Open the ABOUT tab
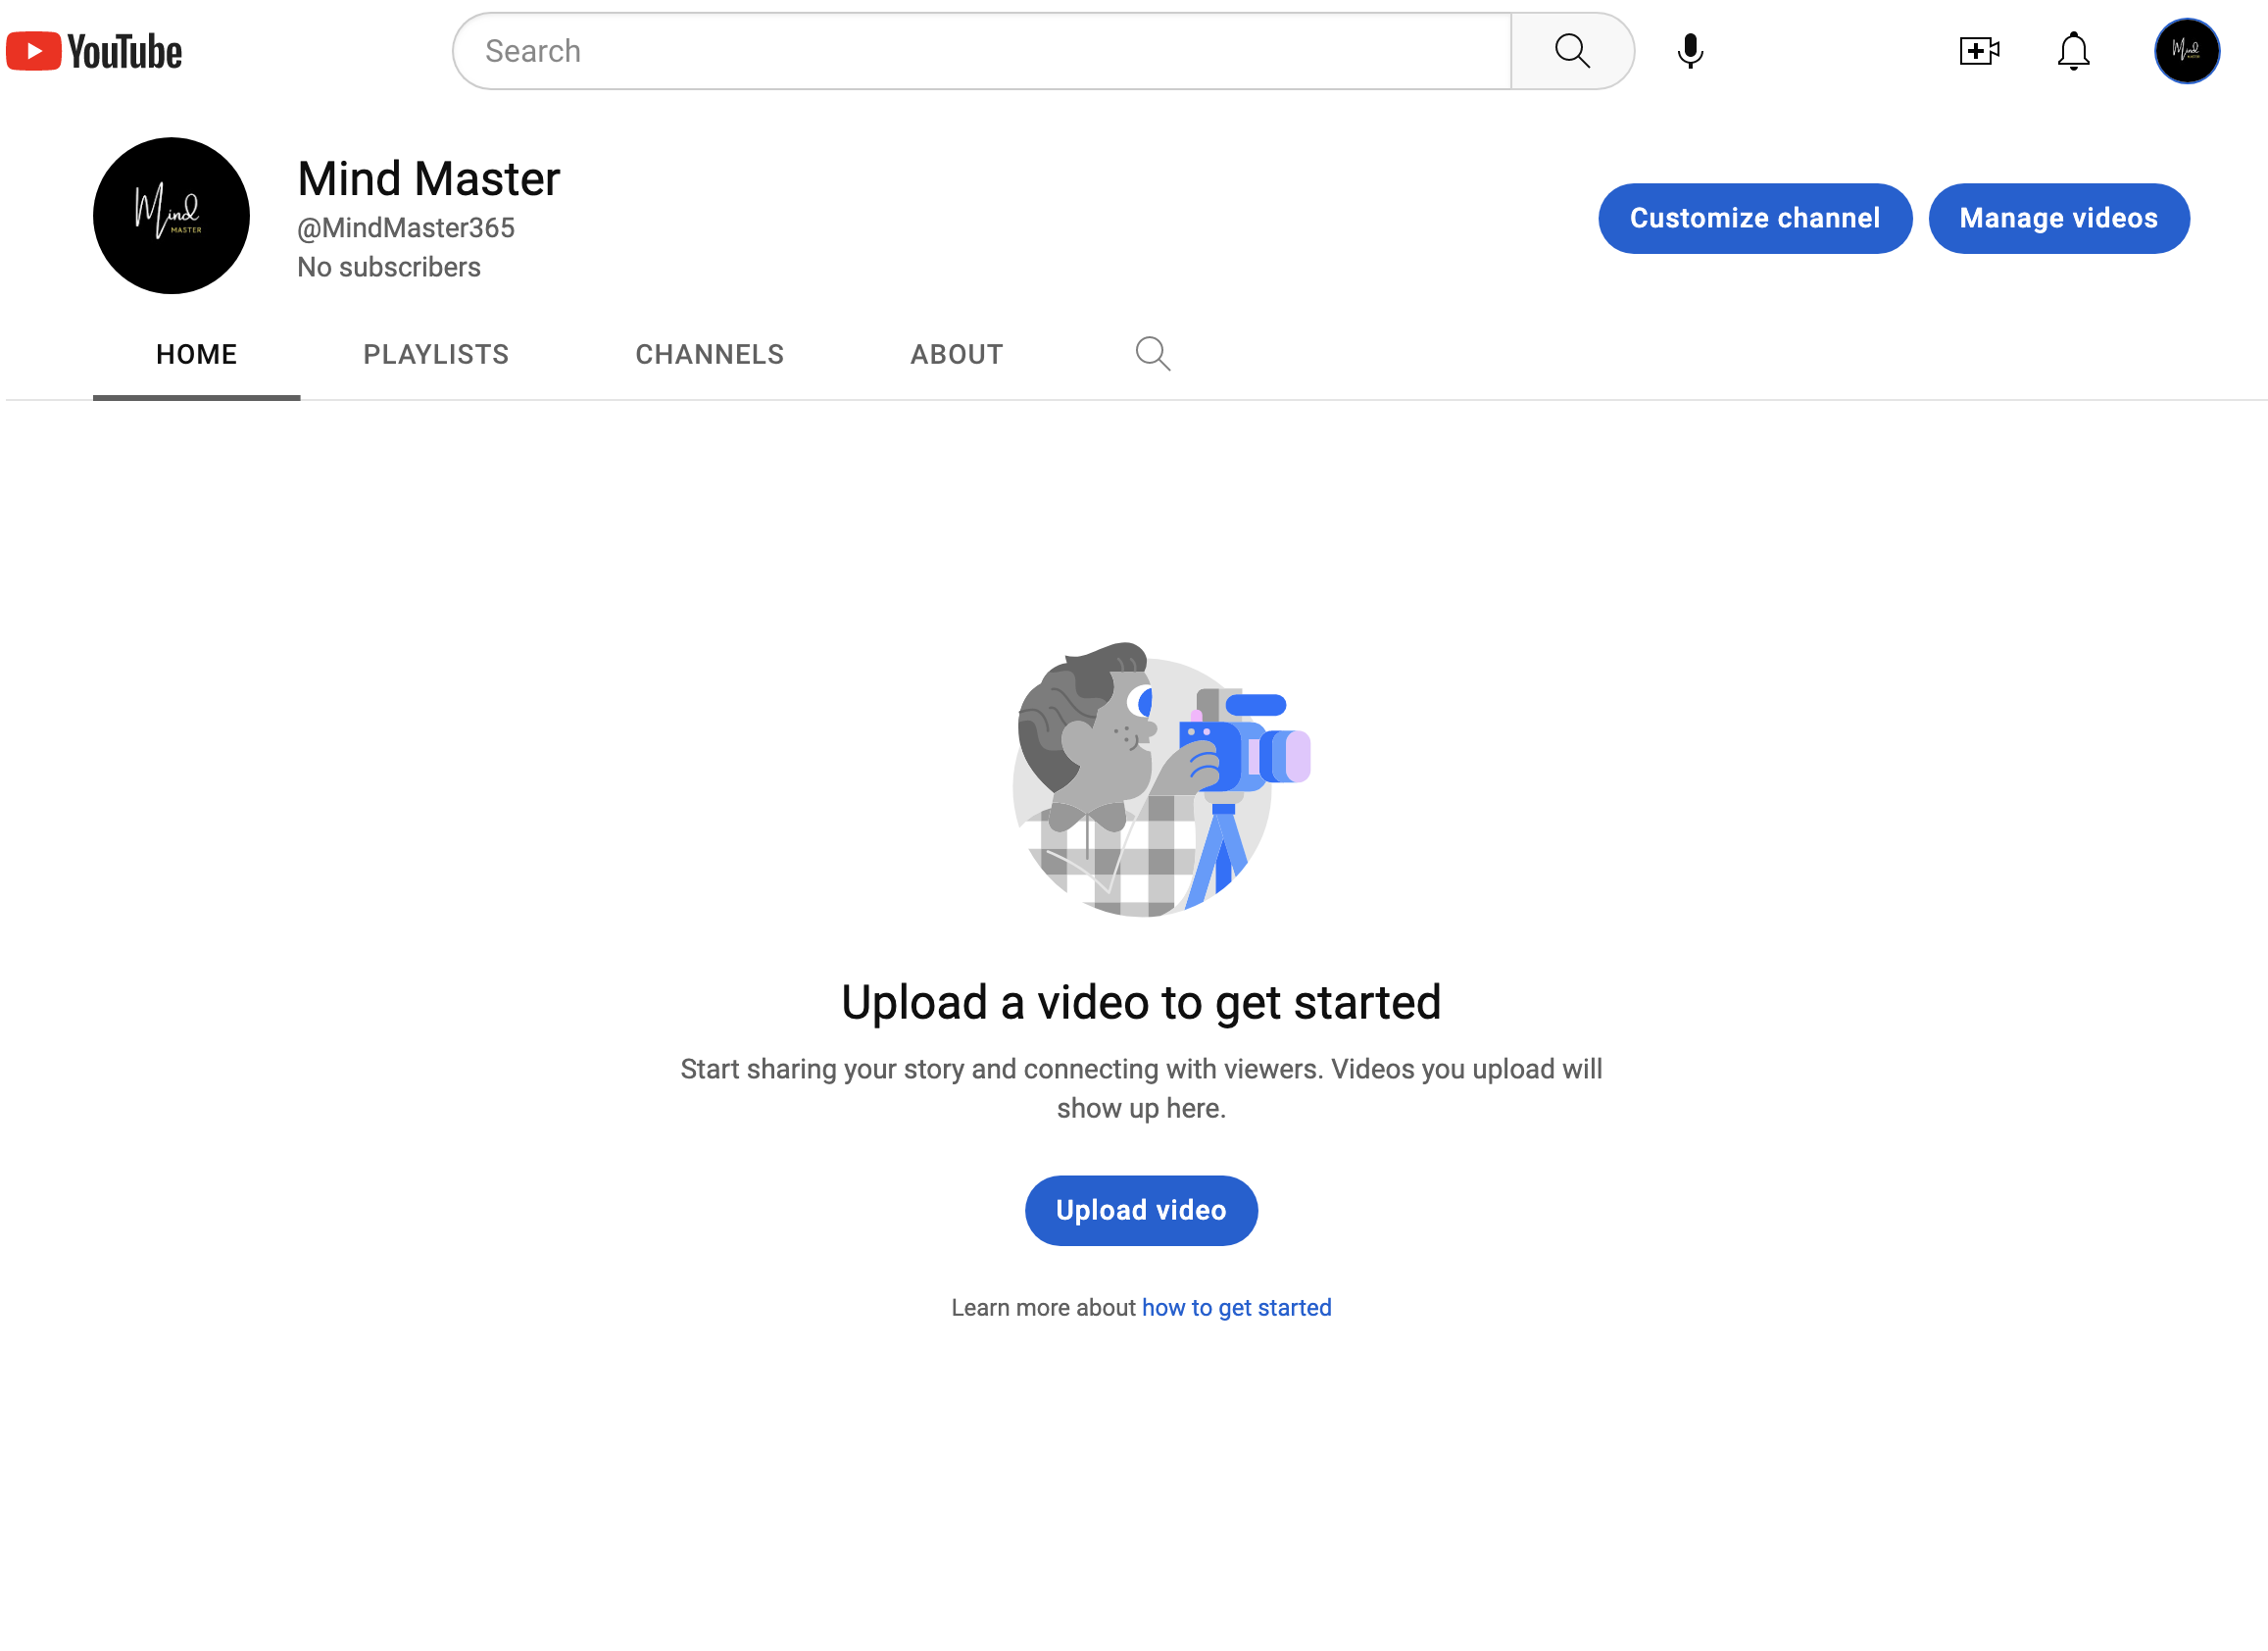The width and height of the screenshot is (2268, 1651). pyautogui.click(x=956, y=355)
